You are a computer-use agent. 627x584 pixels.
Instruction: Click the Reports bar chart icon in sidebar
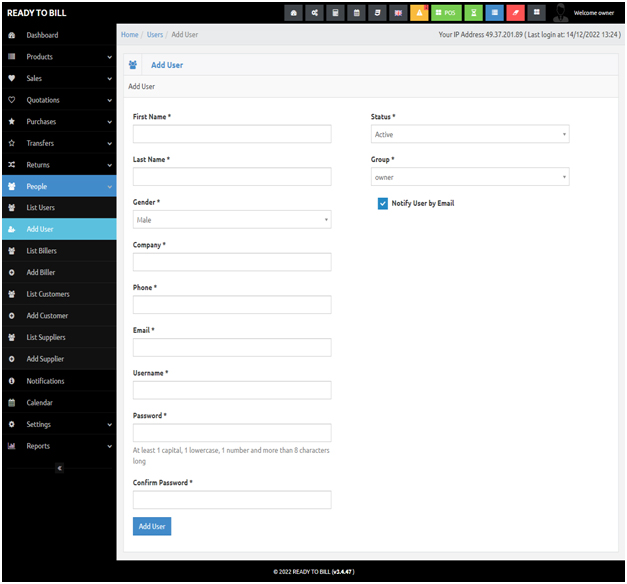point(12,446)
